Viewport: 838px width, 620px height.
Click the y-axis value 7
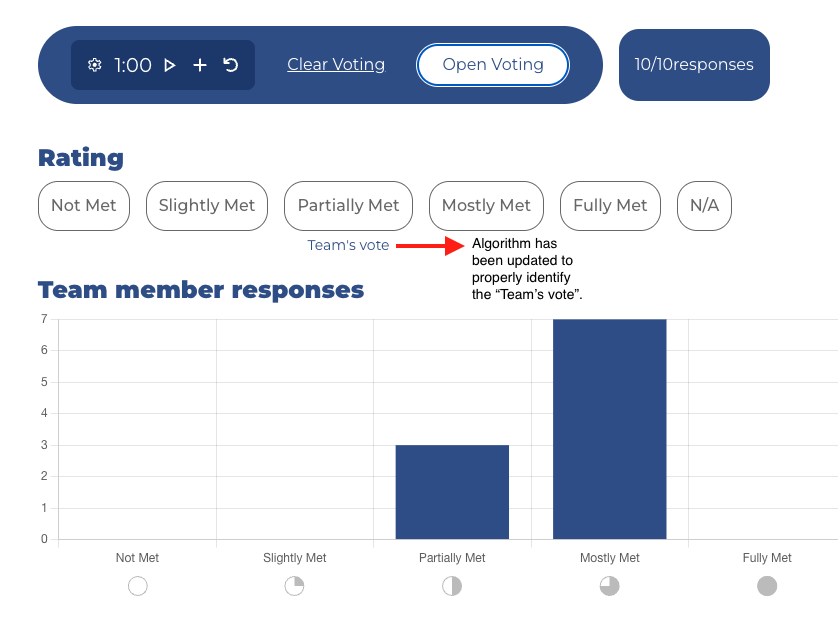click(x=44, y=319)
